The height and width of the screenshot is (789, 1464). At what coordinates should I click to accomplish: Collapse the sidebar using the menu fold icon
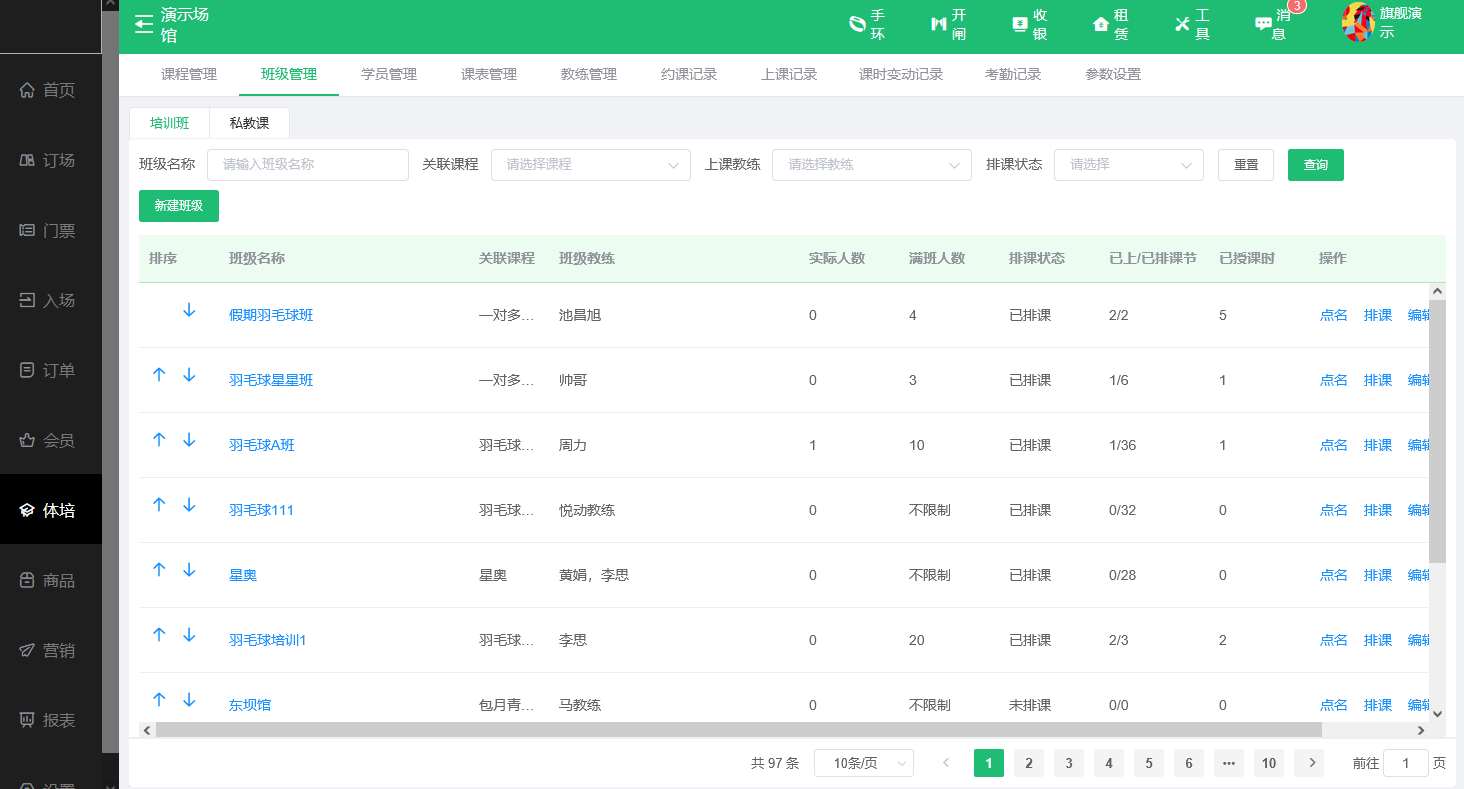click(x=144, y=24)
